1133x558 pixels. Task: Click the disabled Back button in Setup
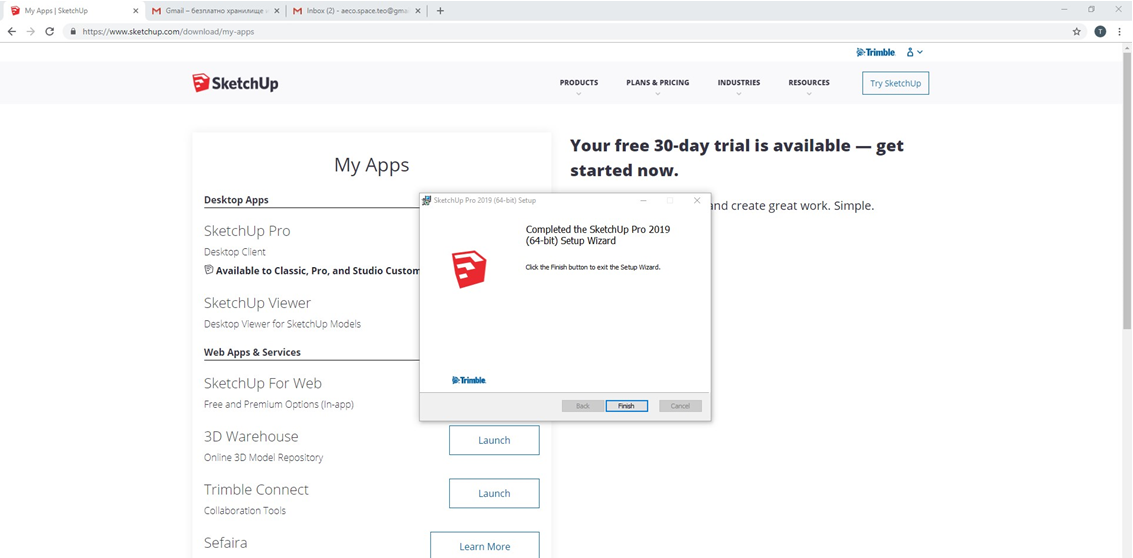pos(583,406)
